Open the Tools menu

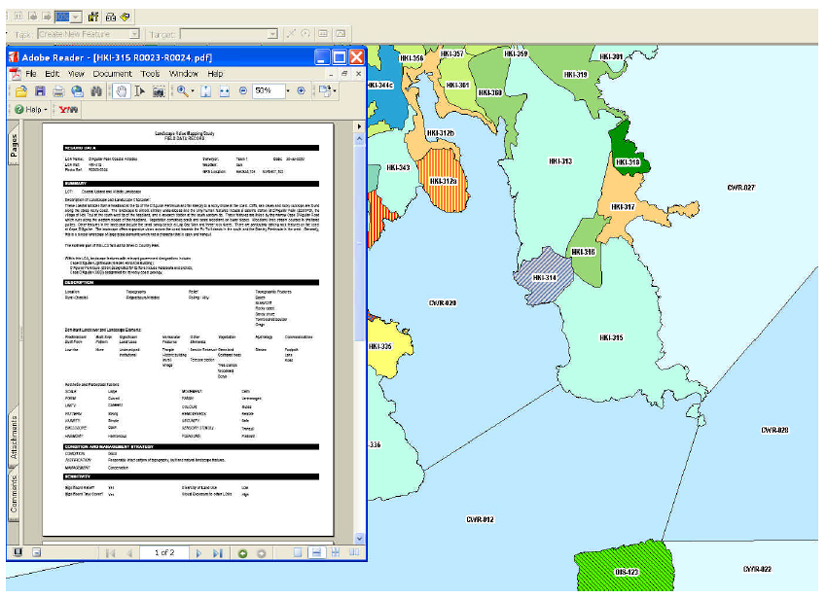tap(150, 74)
